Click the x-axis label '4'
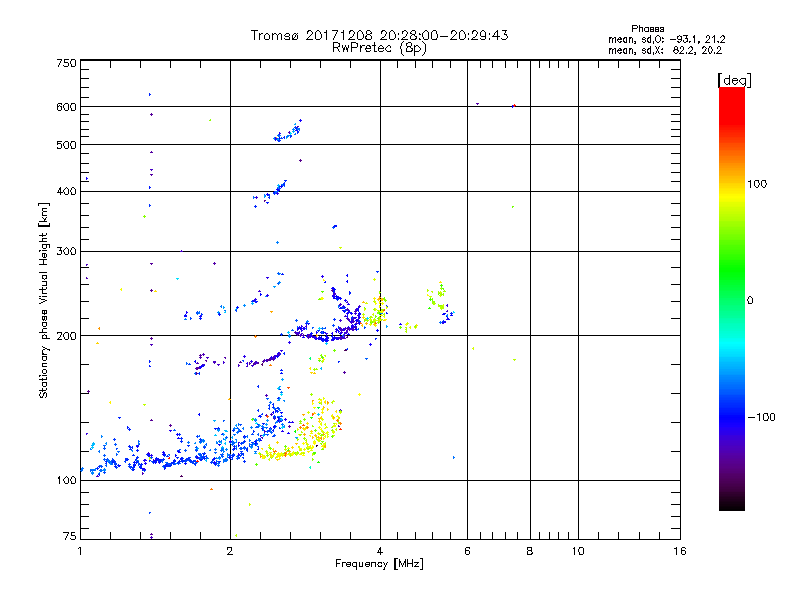Viewport: 800px width, 600px height. click(x=380, y=551)
